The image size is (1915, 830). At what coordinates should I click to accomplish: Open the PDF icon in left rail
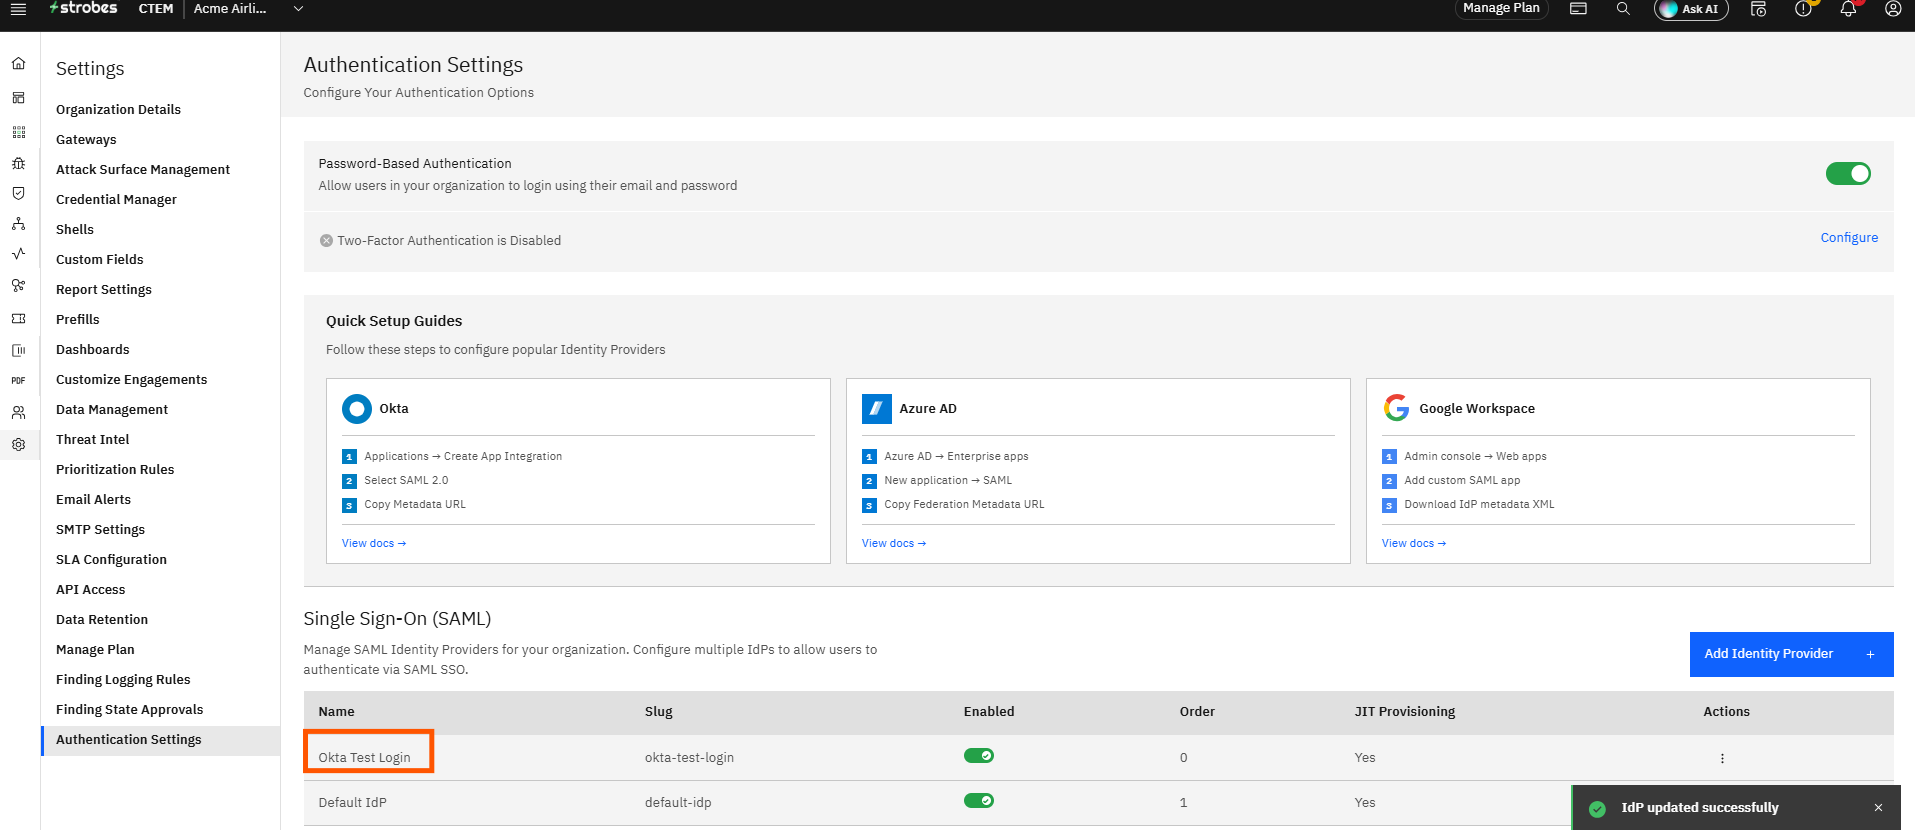point(18,381)
